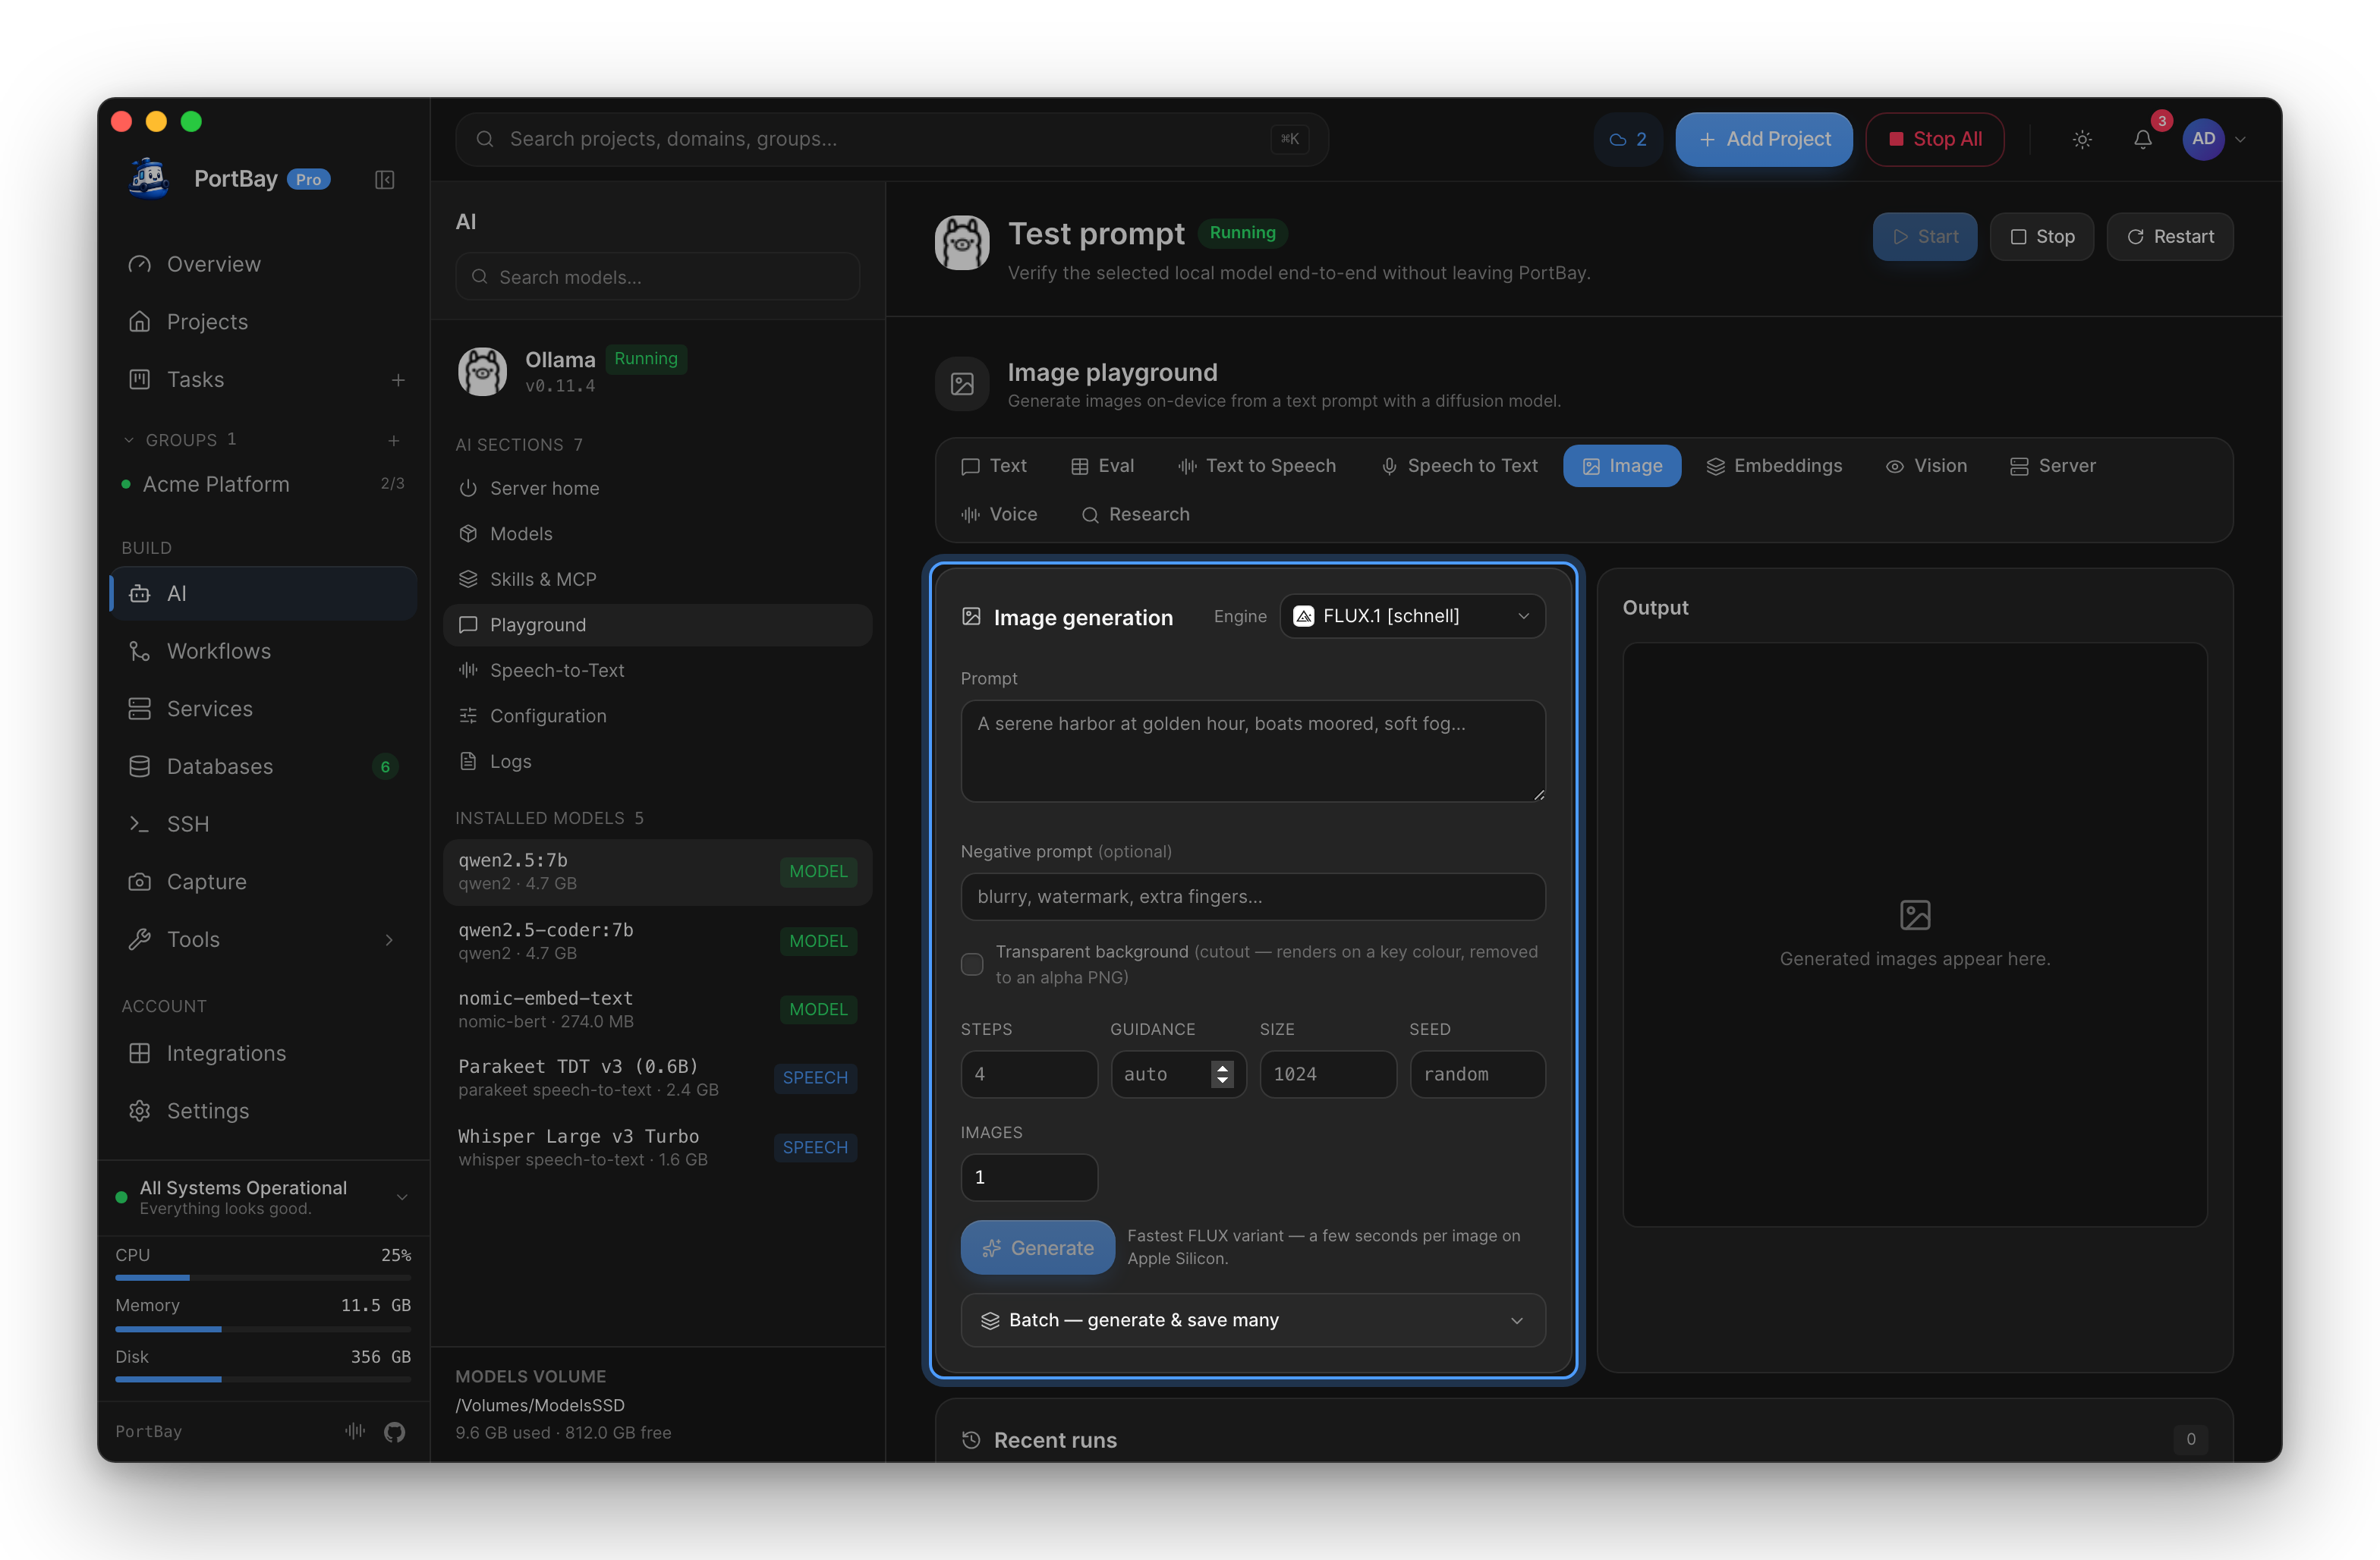Select the qwen2.5-coder:7b model row
2380x1560 pixels.
(657, 941)
